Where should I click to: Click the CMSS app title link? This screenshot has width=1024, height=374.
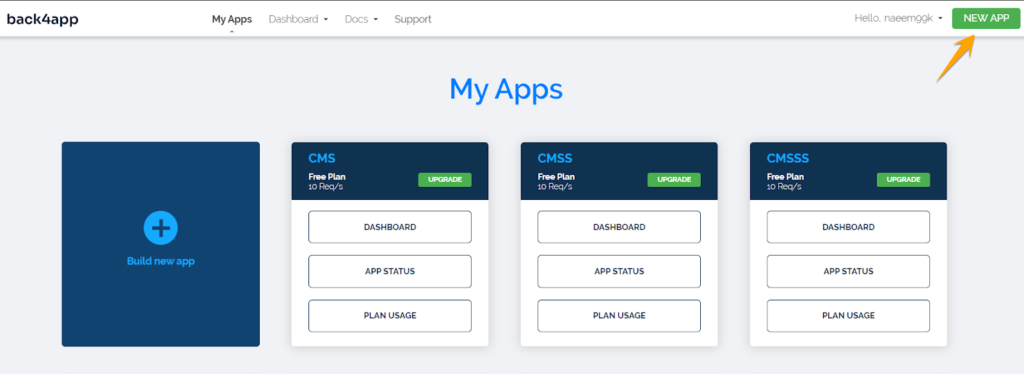click(555, 159)
